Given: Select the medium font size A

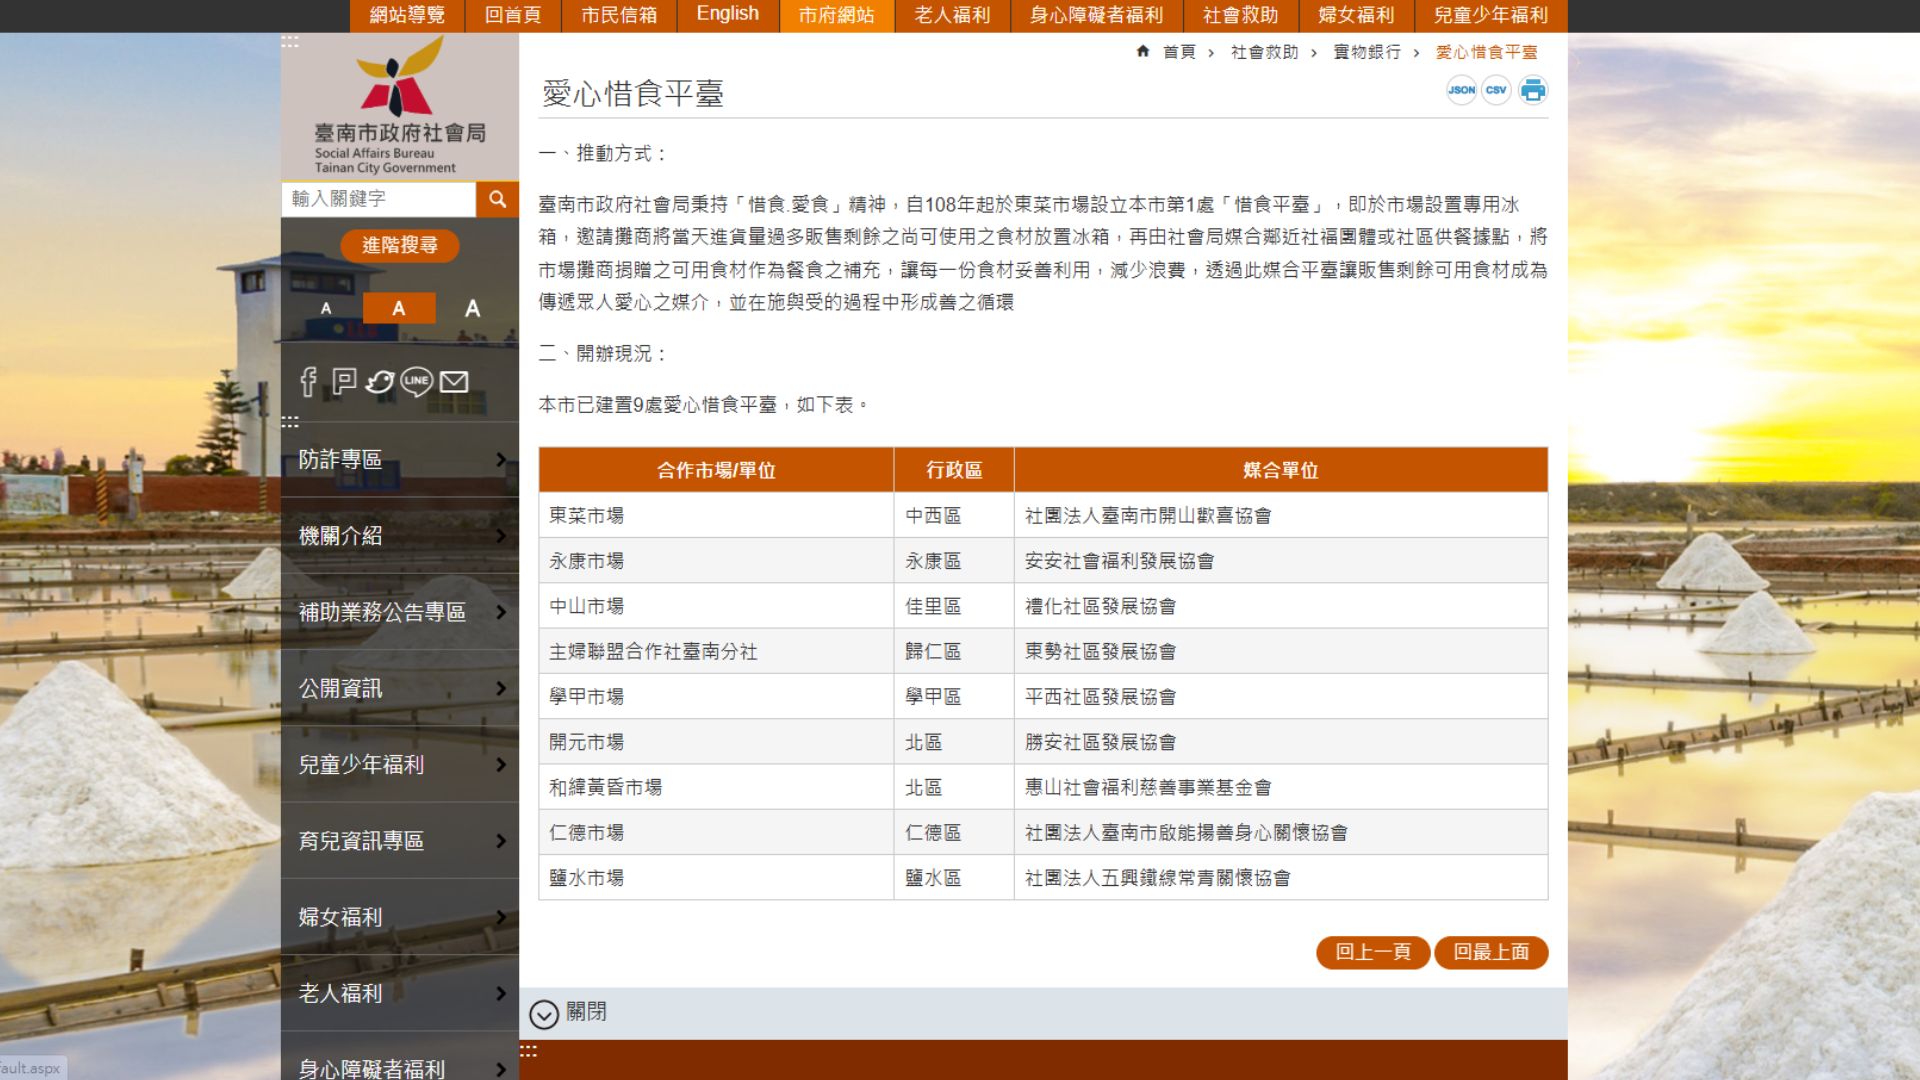Looking at the screenshot, I should point(399,308).
